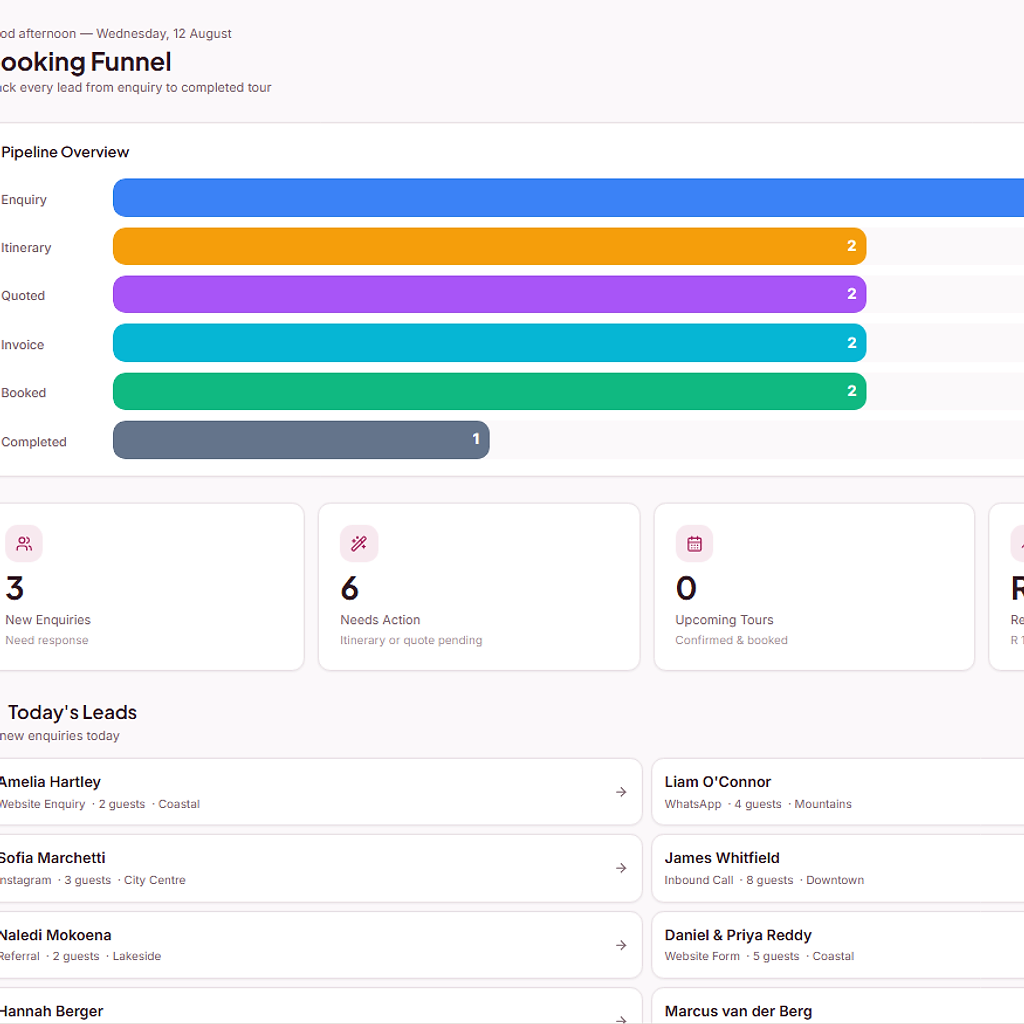Open Sofia Marchetti lead via arrow

621,868
